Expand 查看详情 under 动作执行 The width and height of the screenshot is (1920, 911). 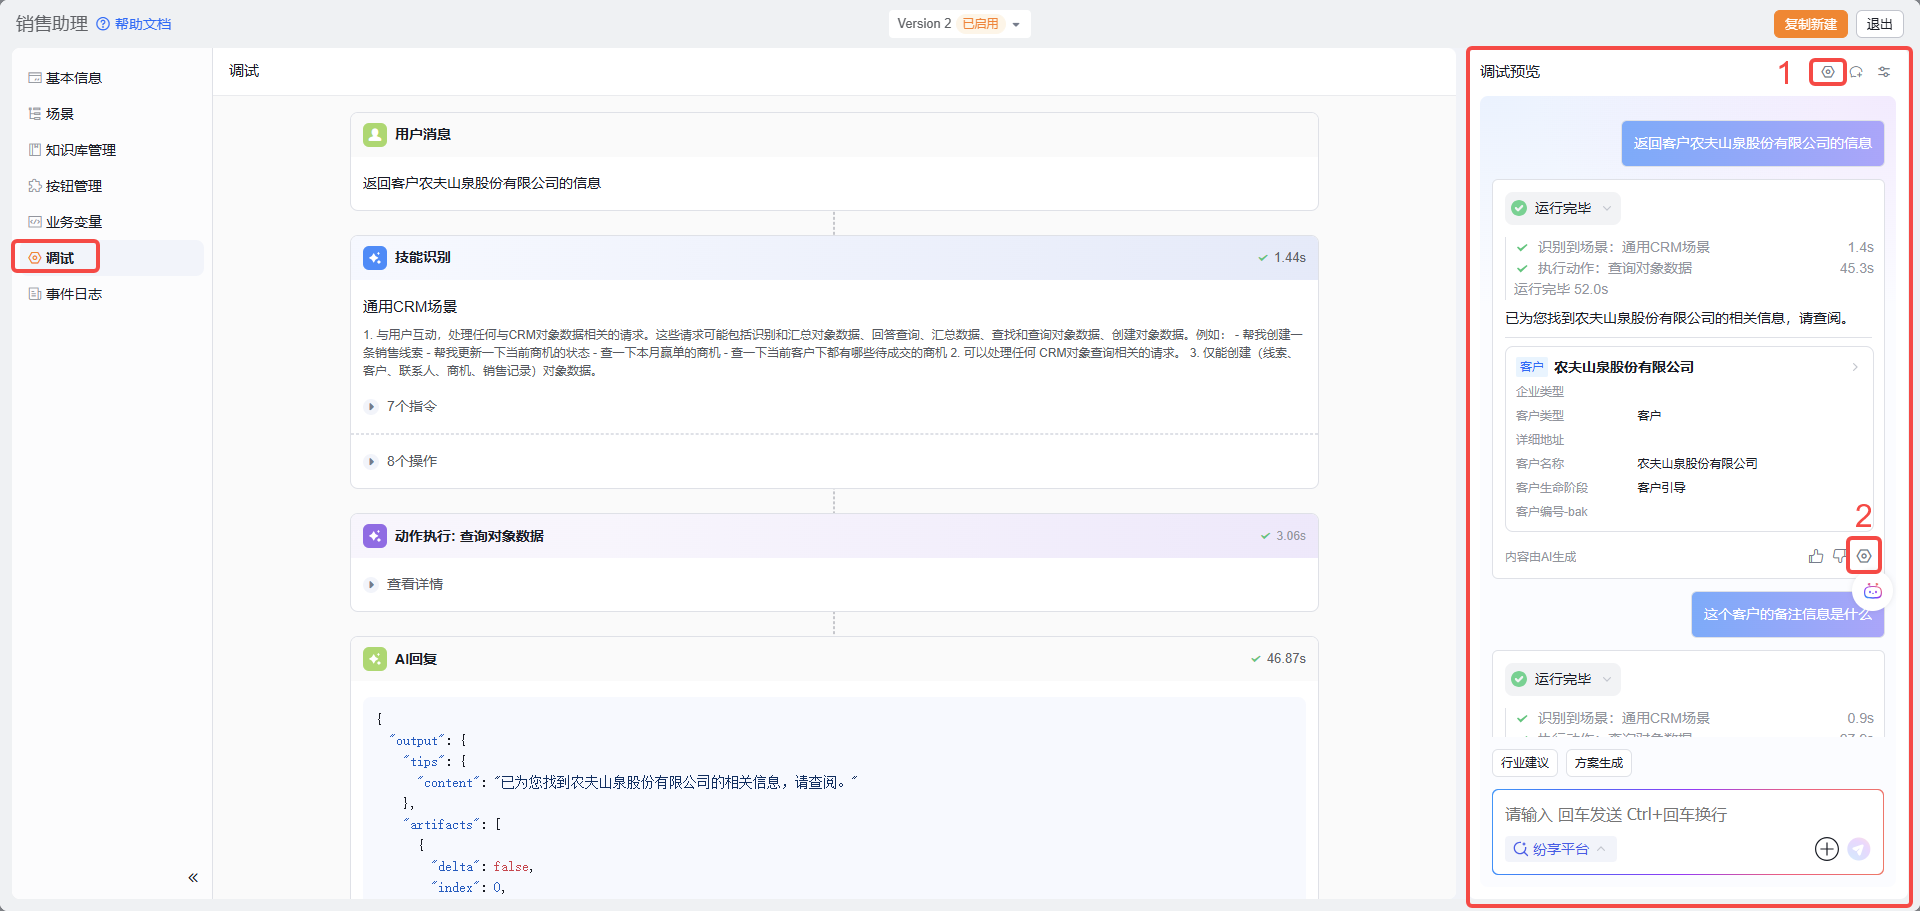[x=414, y=584]
